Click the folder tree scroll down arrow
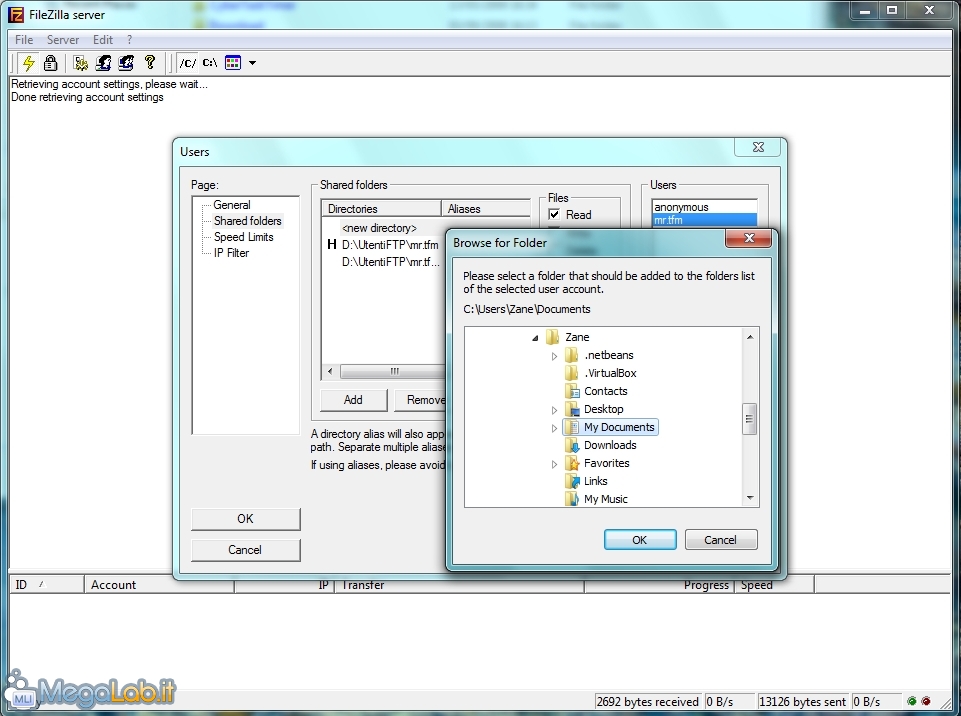961x716 pixels. pyautogui.click(x=750, y=498)
